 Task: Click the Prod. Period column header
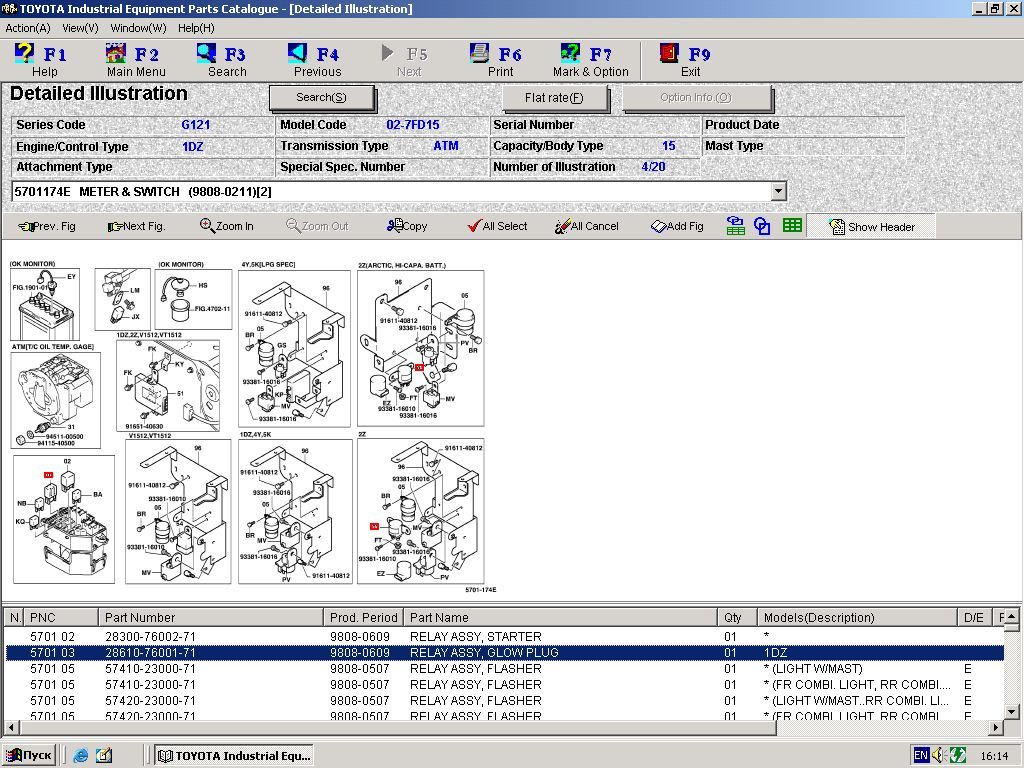[x=363, y=617]
